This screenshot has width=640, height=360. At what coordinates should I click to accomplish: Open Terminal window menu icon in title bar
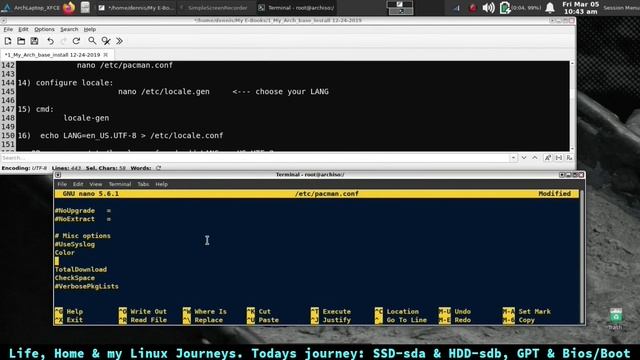click(x=58, y=175)
